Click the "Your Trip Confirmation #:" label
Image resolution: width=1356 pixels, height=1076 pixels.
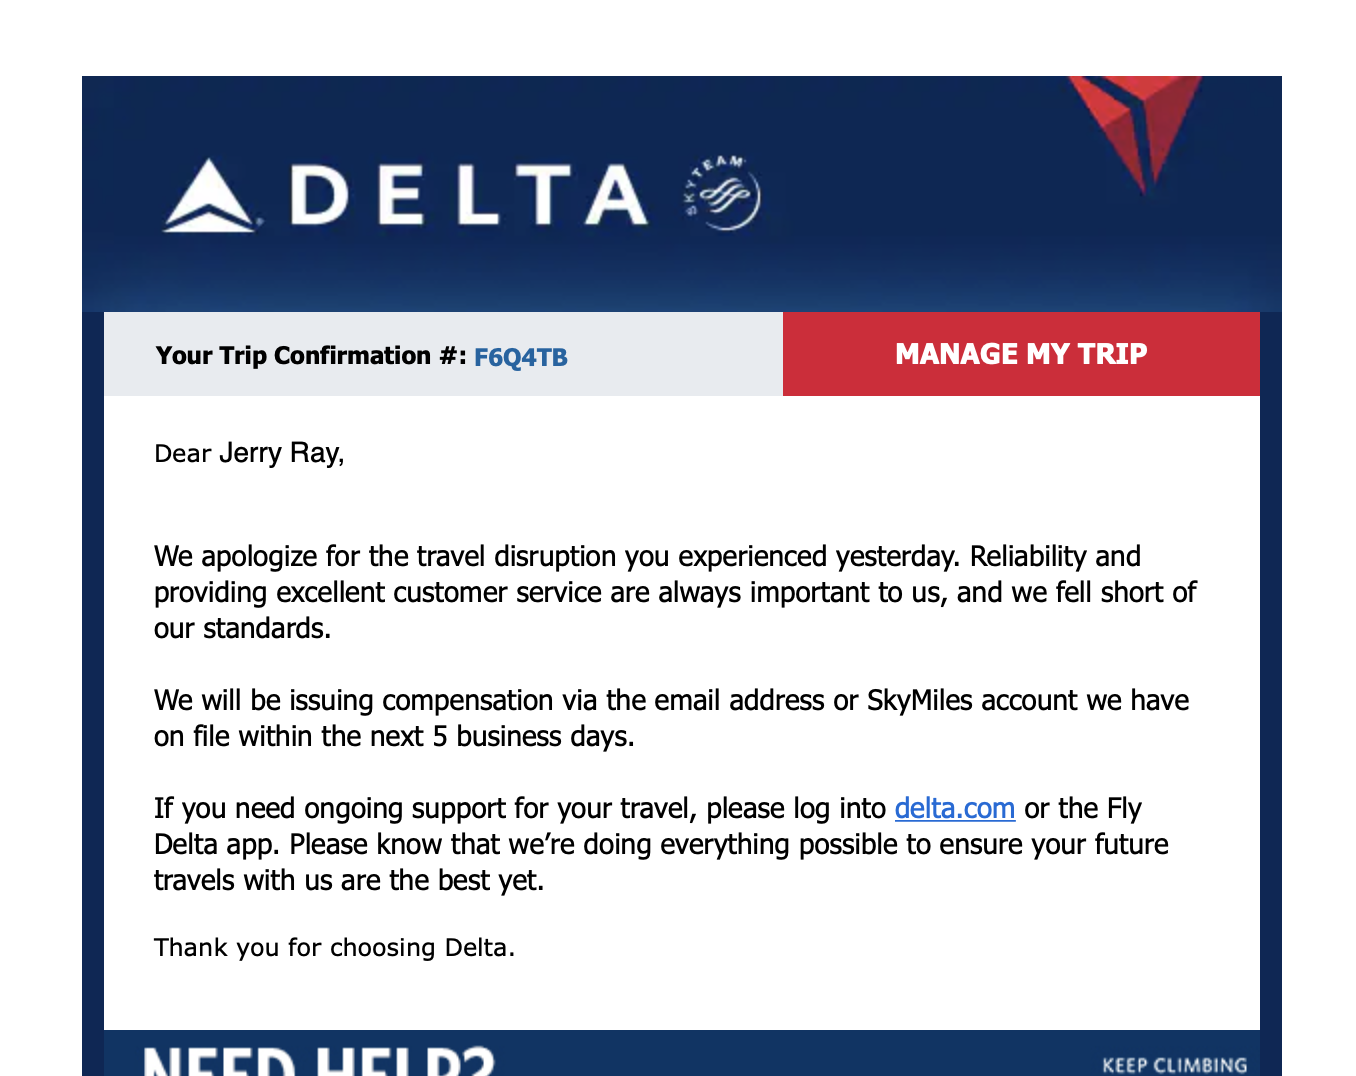pos(310,356)
